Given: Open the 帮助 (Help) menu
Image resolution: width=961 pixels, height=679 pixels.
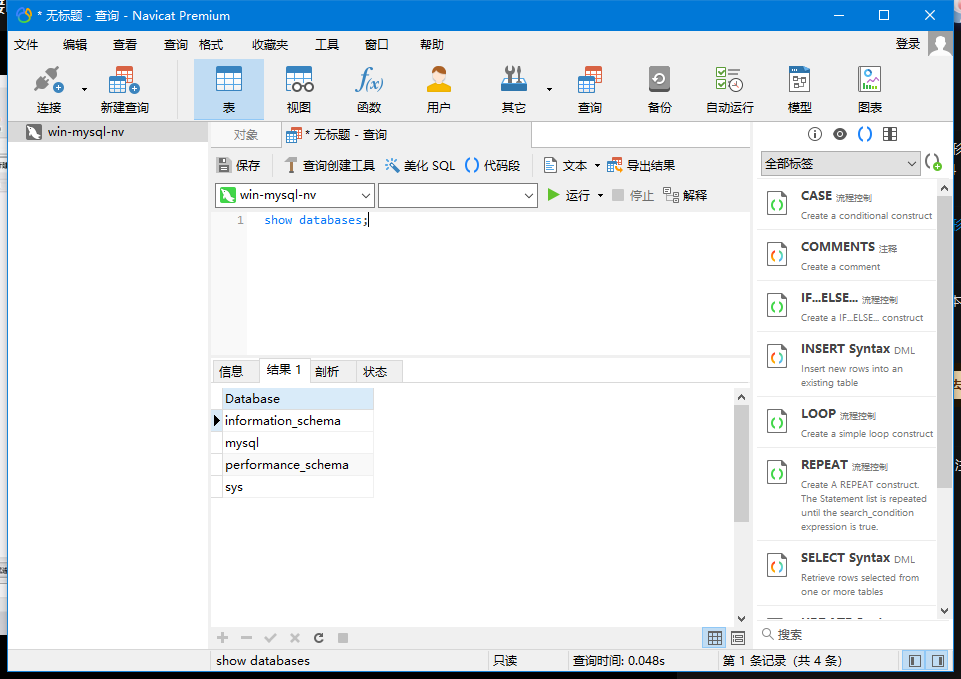Looking at the screenshot, I should [x=431, y=45].
